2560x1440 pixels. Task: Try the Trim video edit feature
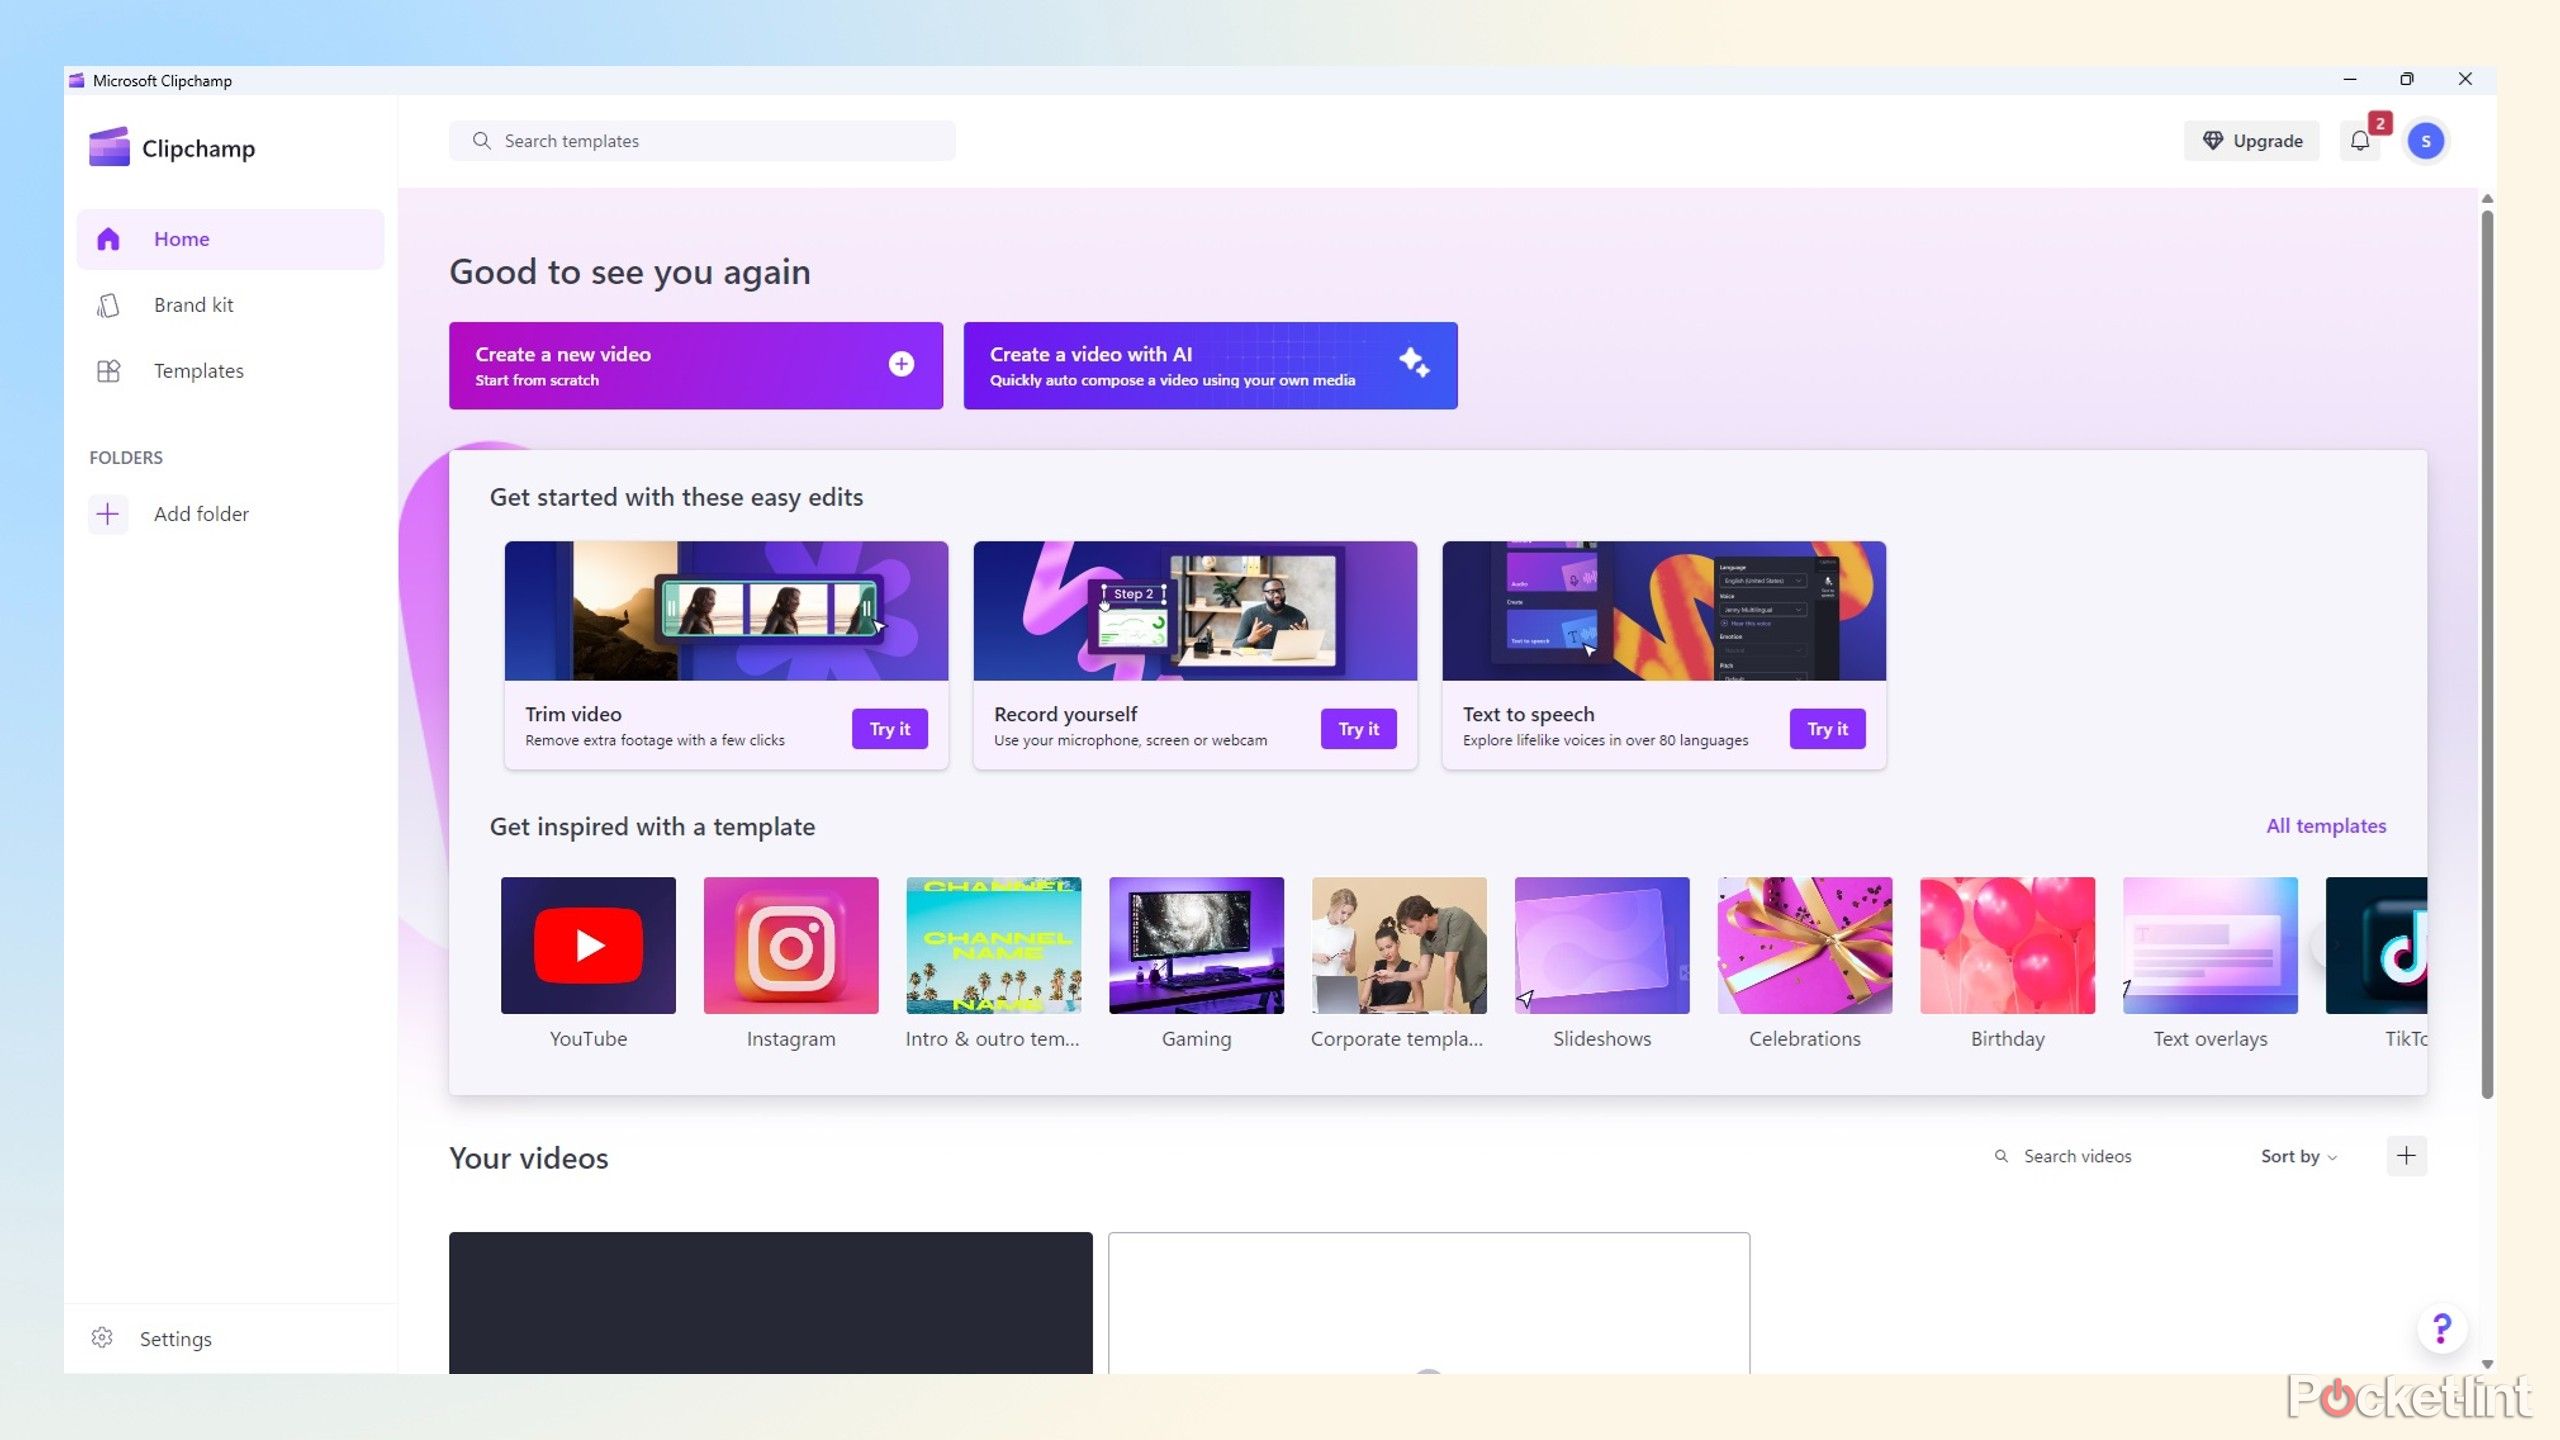pos(888,728)
